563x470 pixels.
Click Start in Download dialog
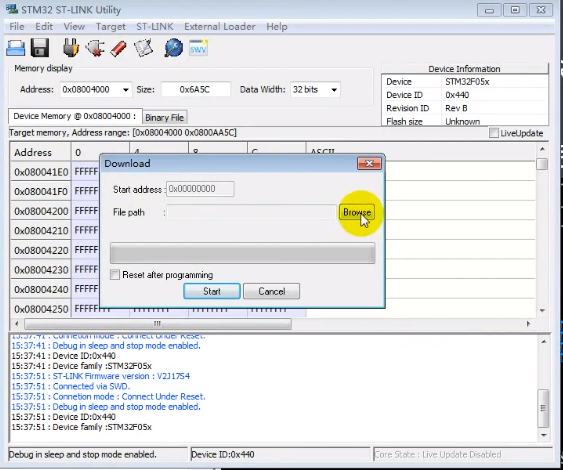click(212, 291)
